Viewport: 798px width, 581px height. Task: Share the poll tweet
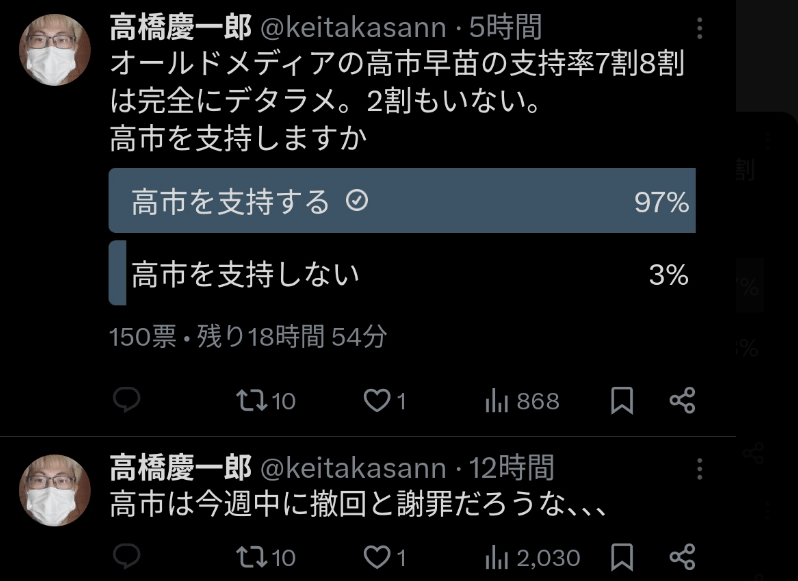coord(682,401)
